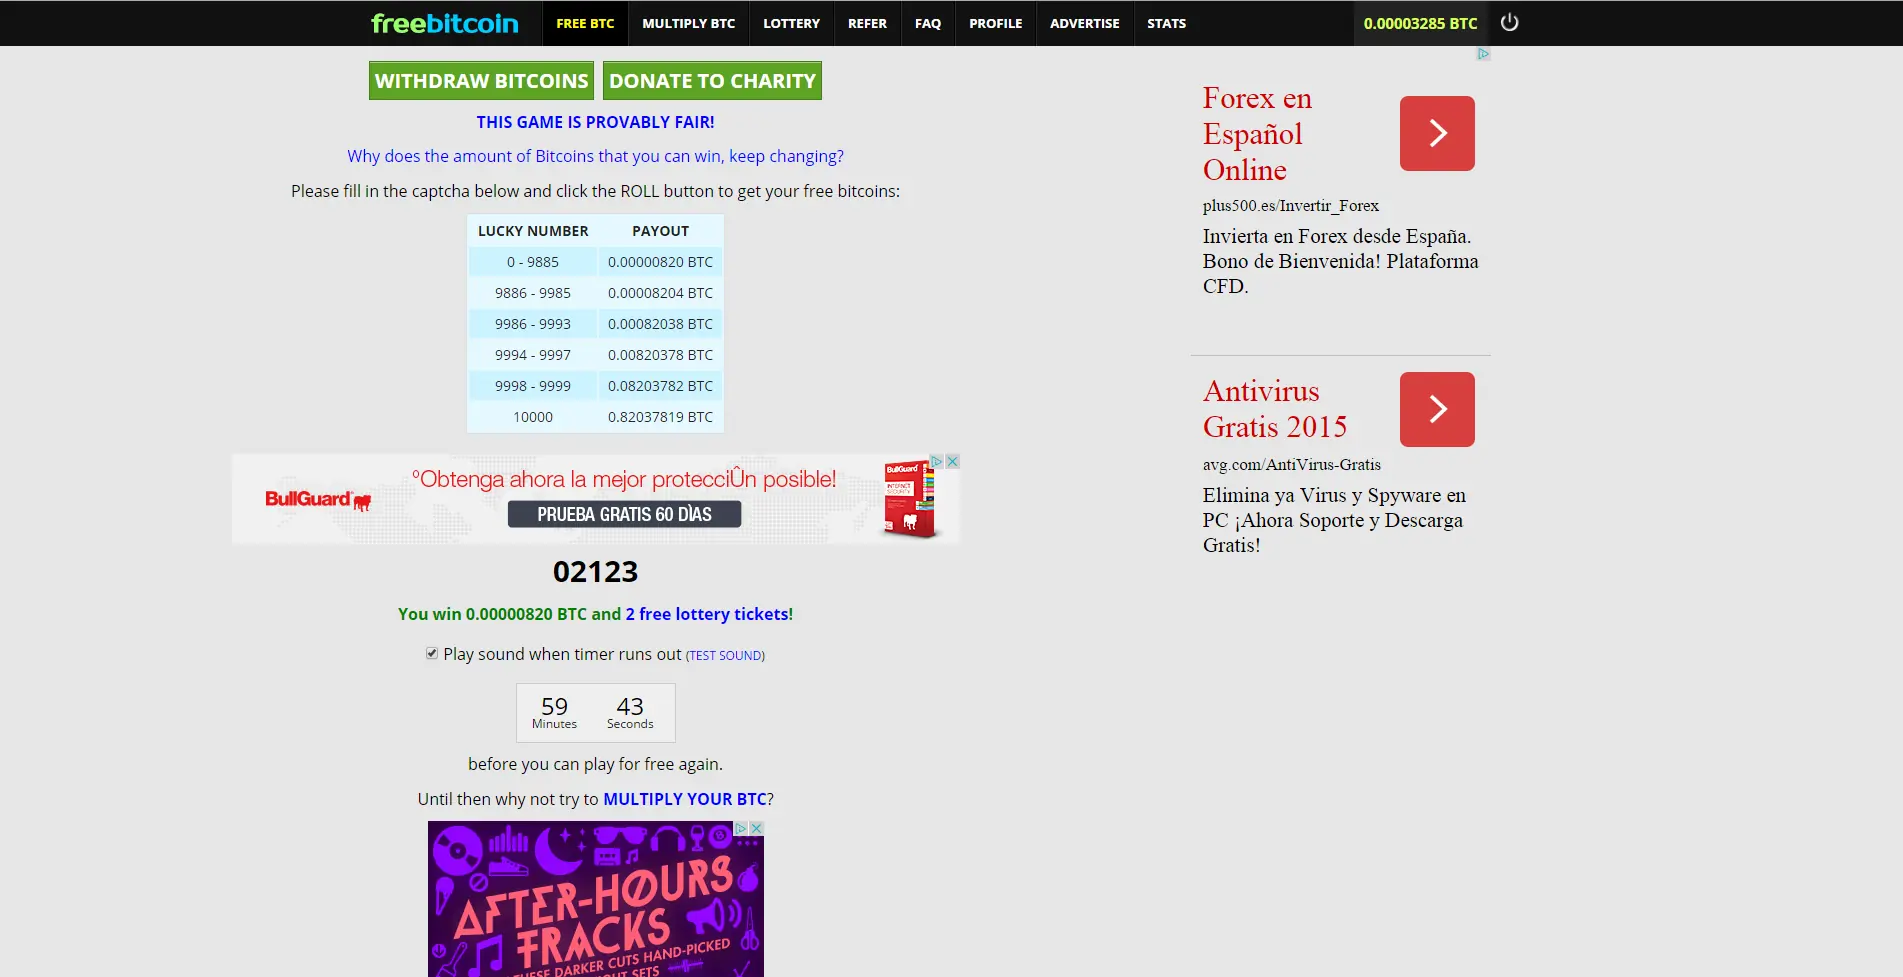Image resolution: width=1903 pixels, height=977 pixels.
Task: Click the Forex ad description text
Action: (x=1340, y=261)
